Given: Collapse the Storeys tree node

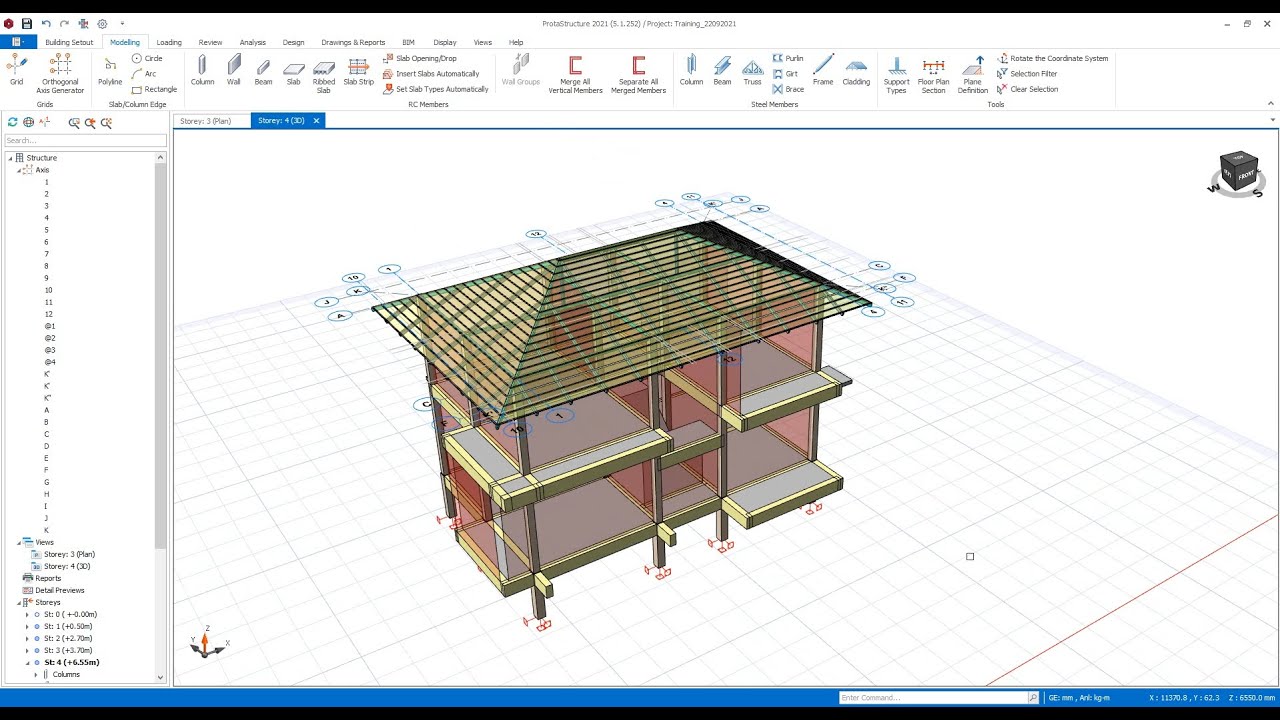Looking at the screenshot, I should pos(19,602).
